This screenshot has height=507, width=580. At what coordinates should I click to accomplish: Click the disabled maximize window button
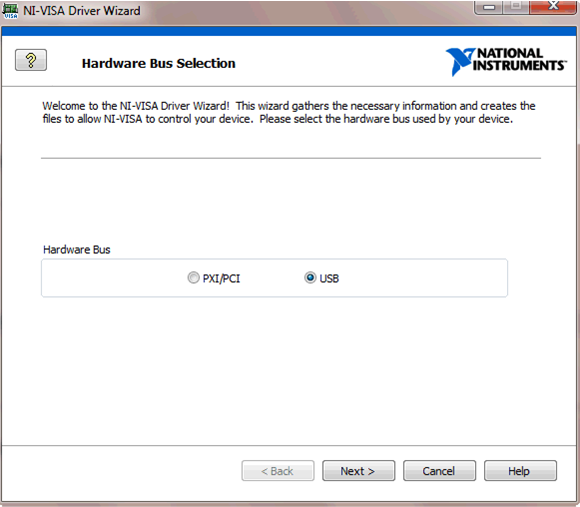[x=516, y=6]
